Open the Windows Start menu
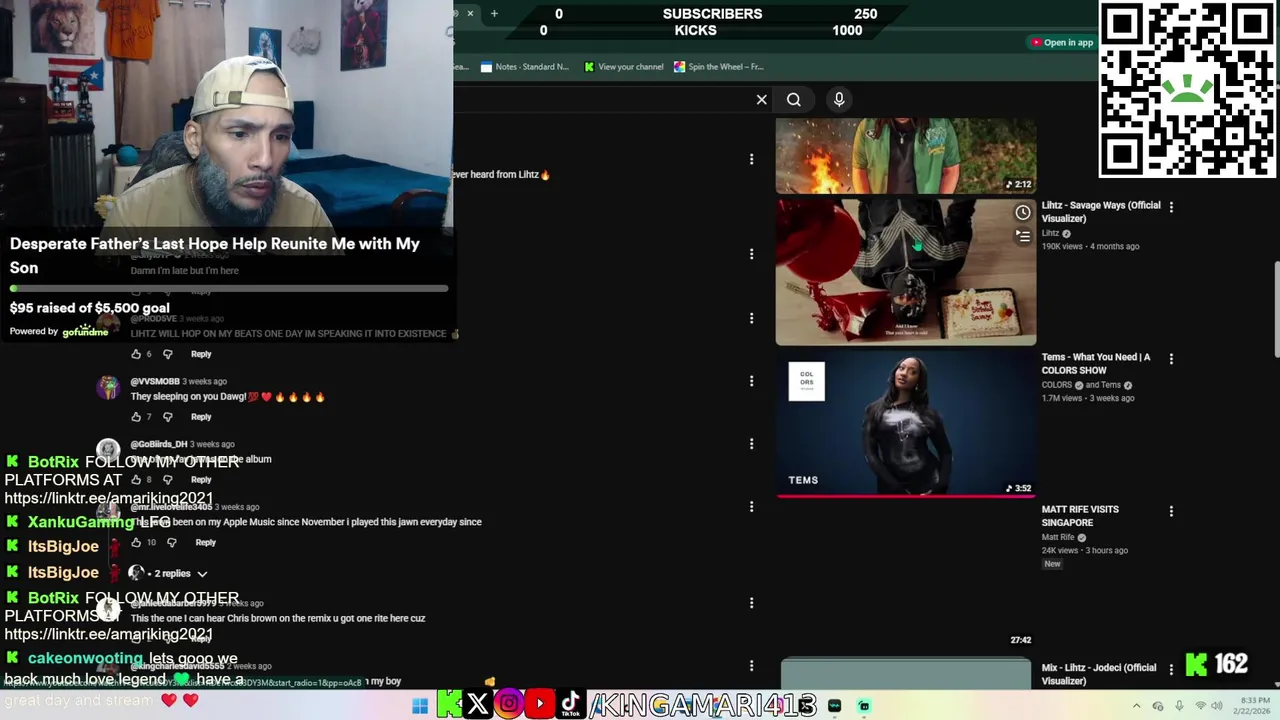1280x720 pixels. [420, 706]
